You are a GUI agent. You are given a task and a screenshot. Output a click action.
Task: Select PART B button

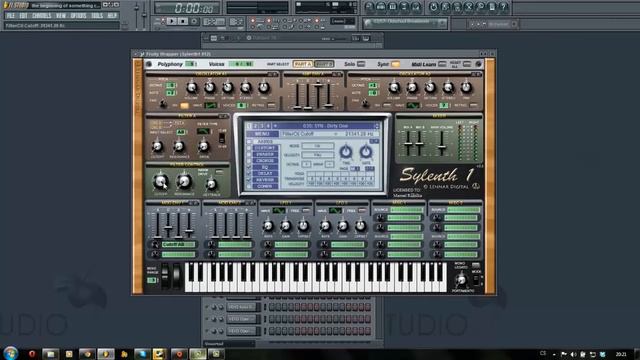[324, 64]
